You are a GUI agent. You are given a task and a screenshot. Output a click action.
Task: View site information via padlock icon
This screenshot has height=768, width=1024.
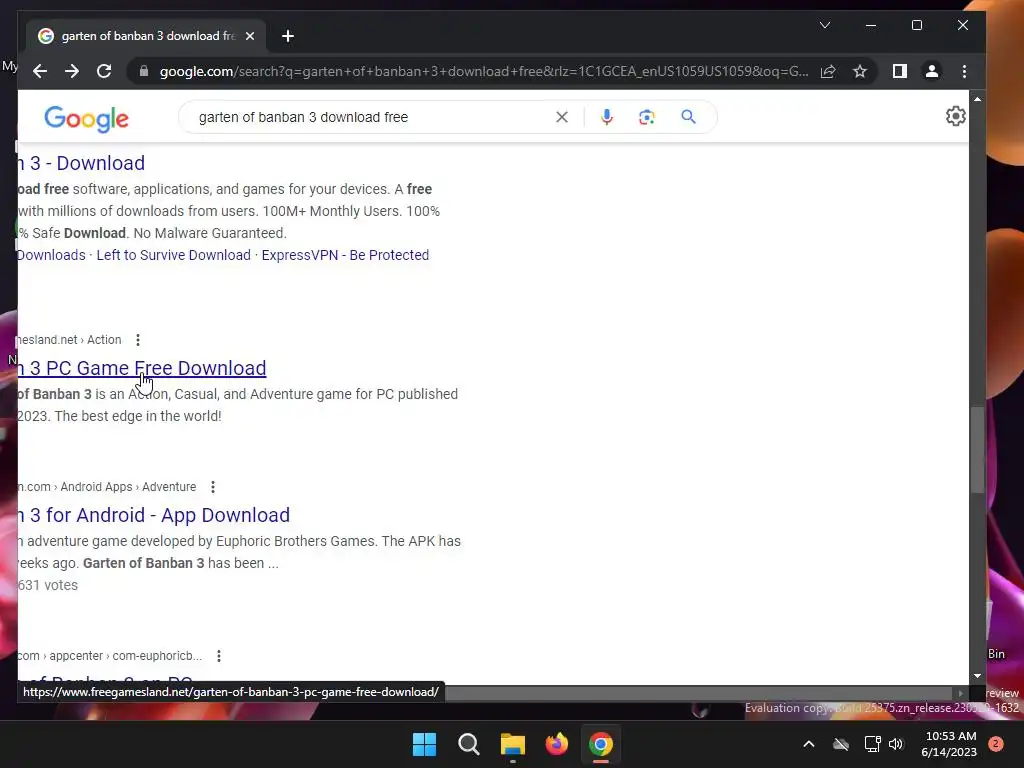coord(144,71)
